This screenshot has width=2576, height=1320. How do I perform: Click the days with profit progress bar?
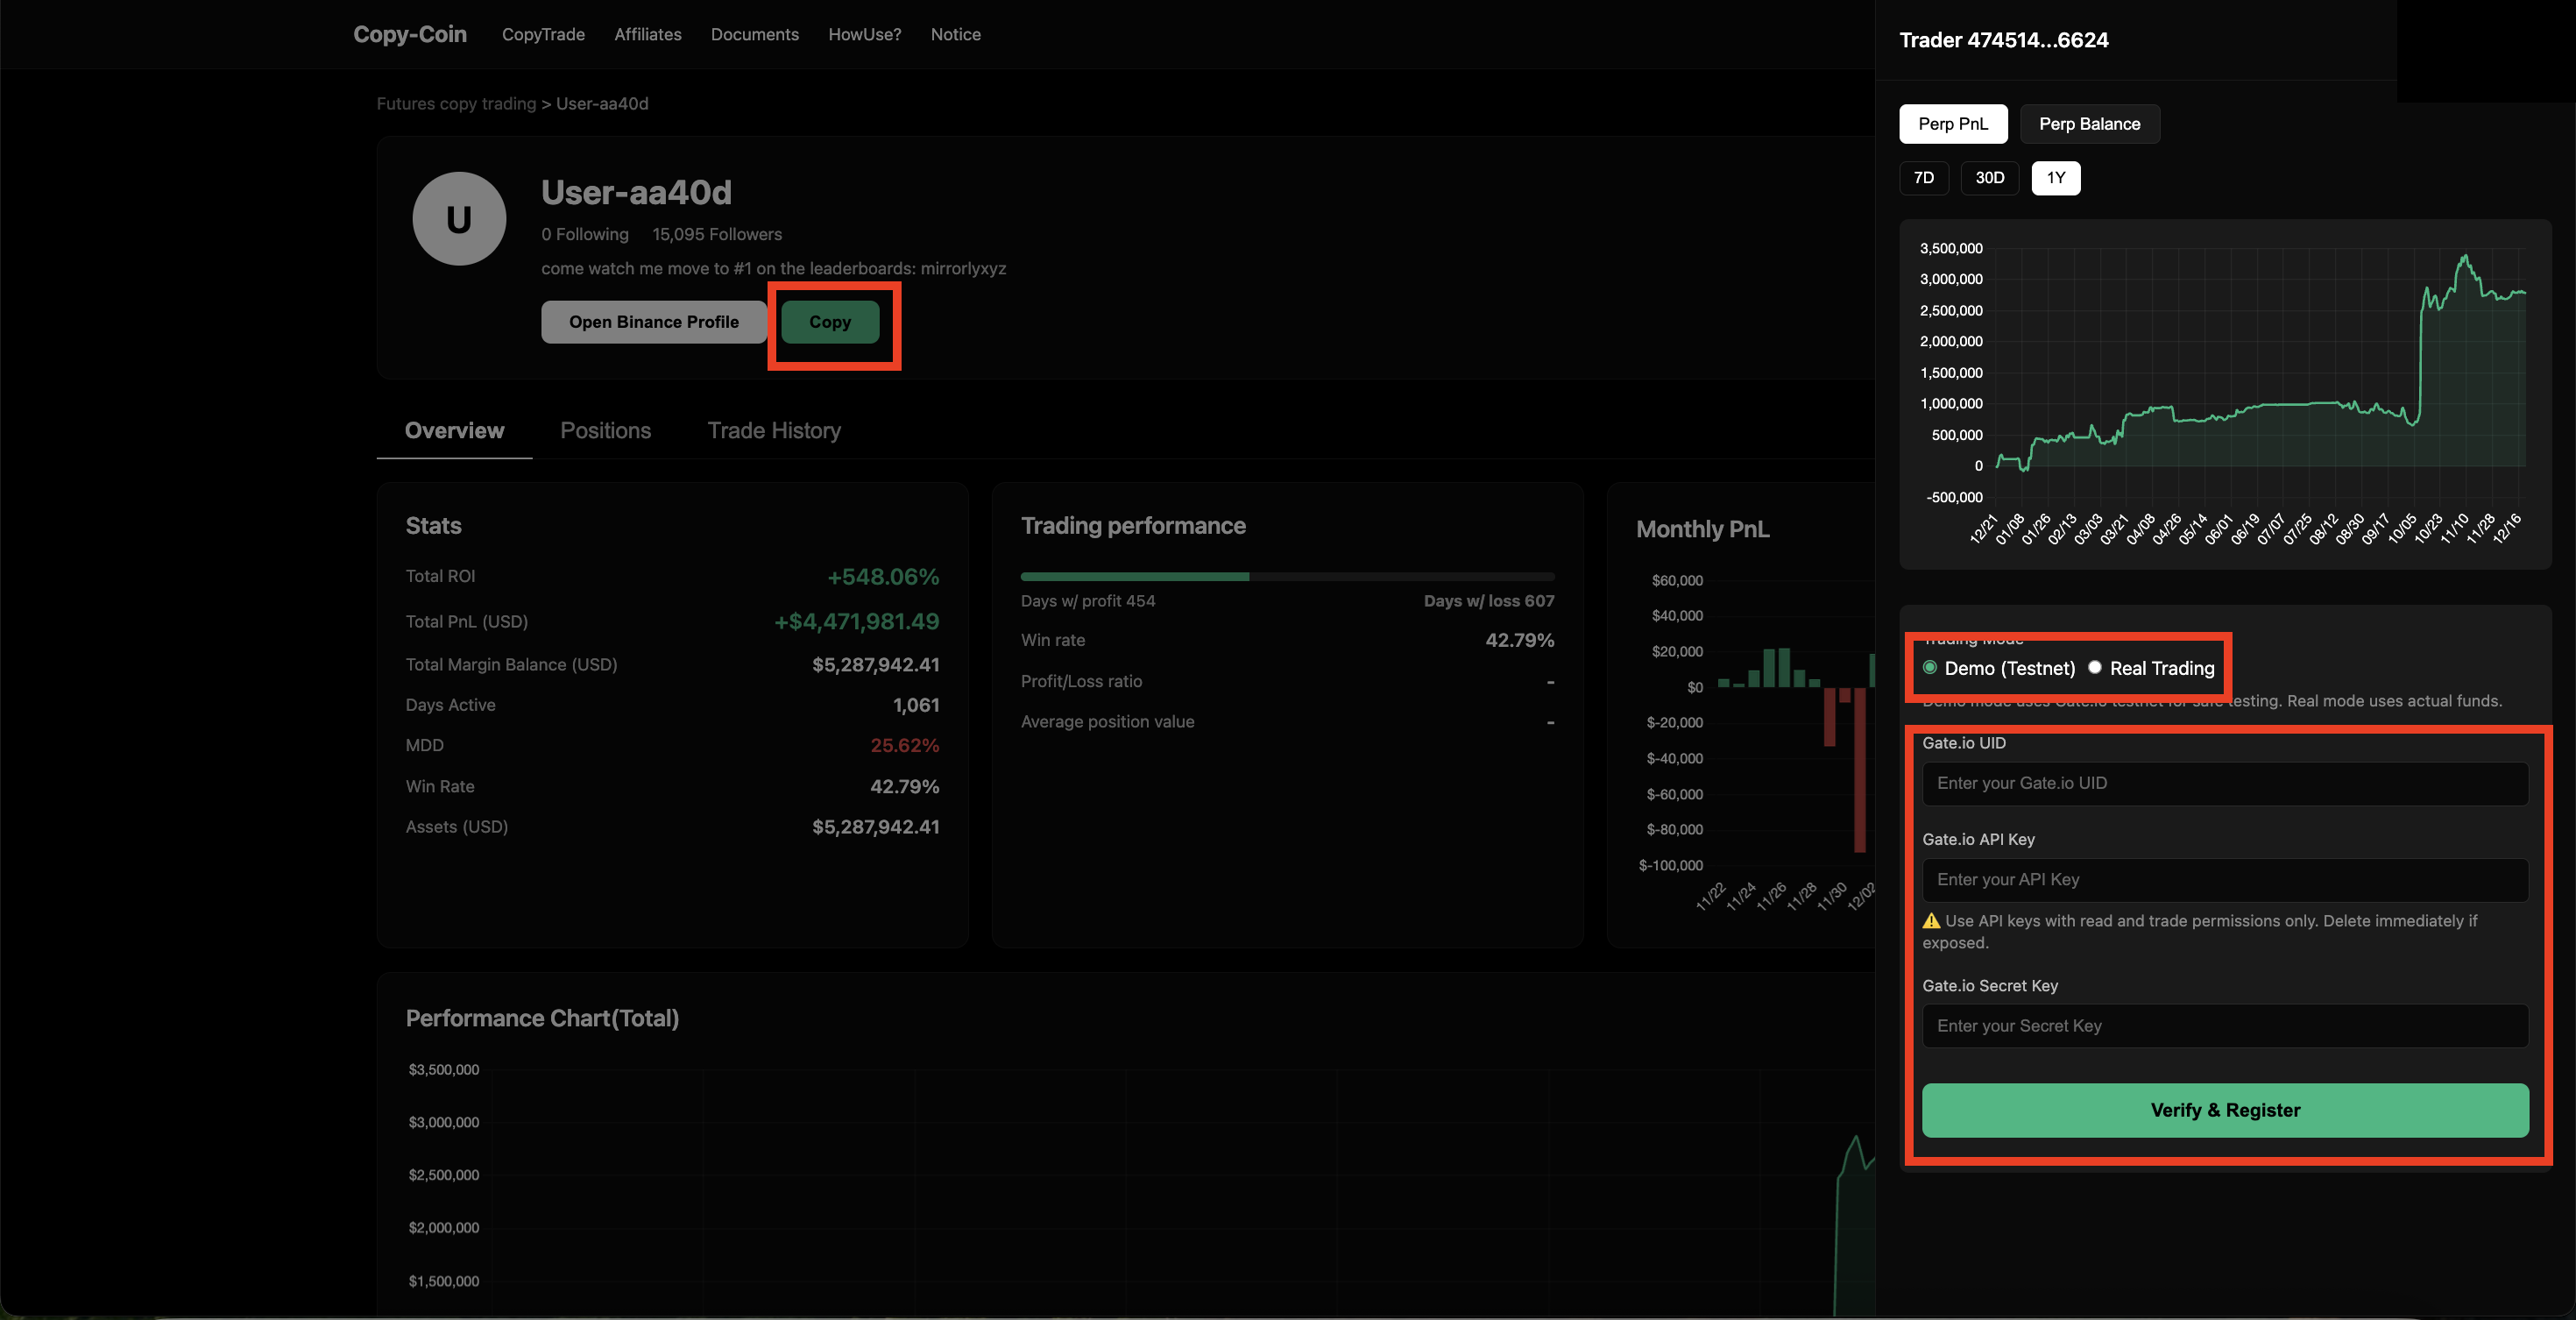[1287, 577]
